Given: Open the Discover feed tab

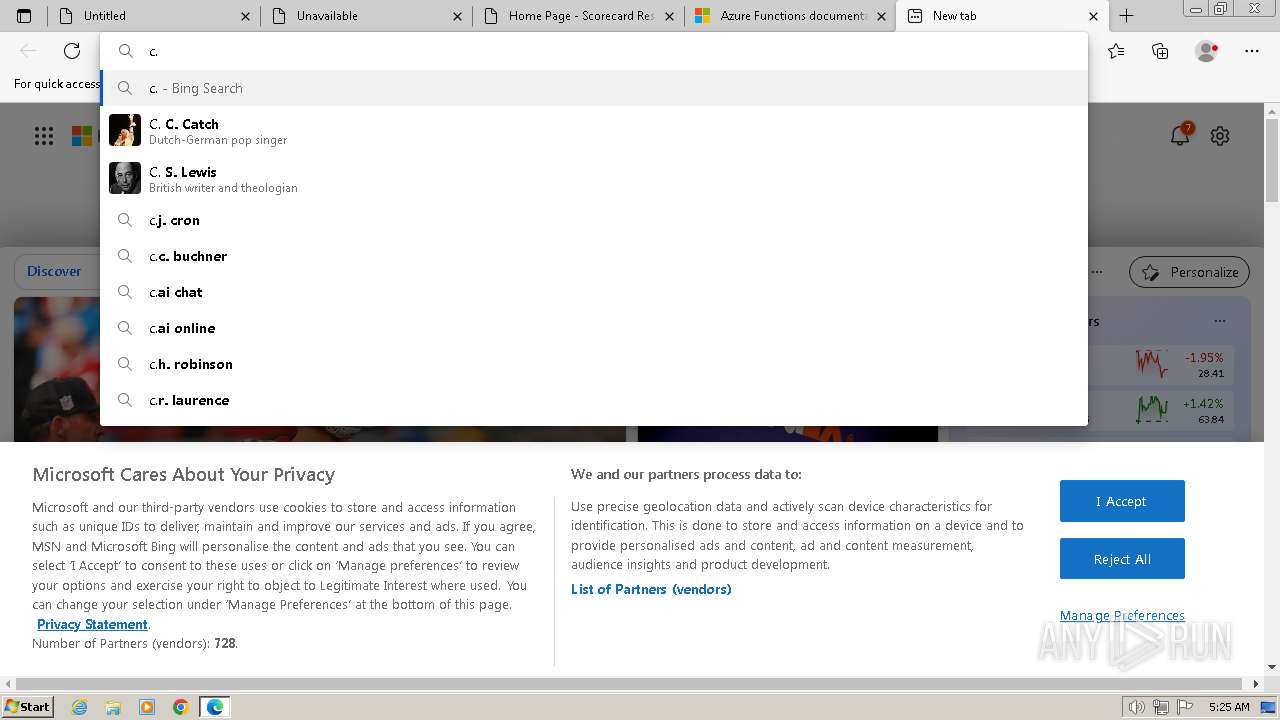Looking at the screenshot, I should pyautogui.click(x=54, y=271).
